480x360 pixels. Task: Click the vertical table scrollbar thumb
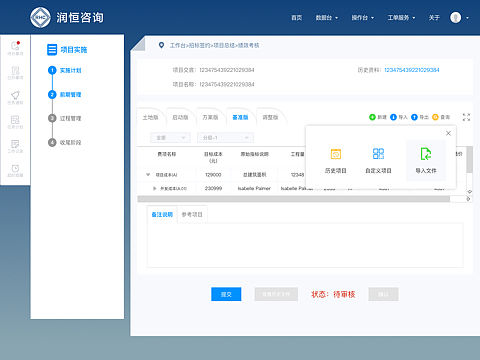(x=469, y=159)
